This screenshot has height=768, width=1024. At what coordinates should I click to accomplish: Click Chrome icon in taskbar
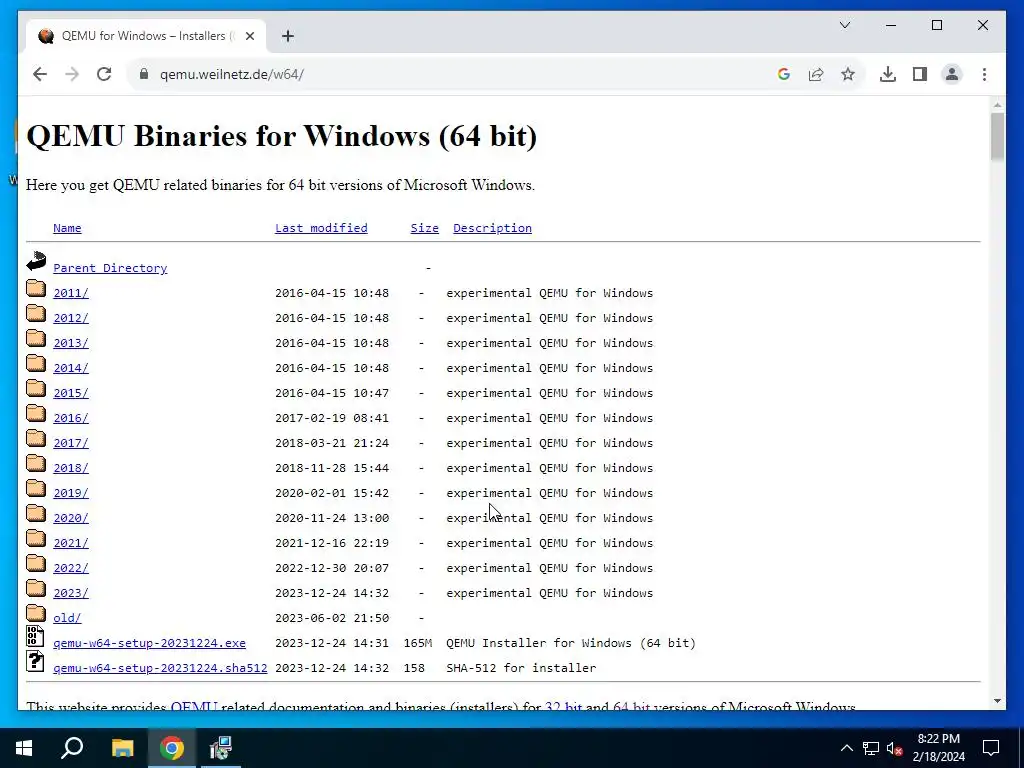172,748
